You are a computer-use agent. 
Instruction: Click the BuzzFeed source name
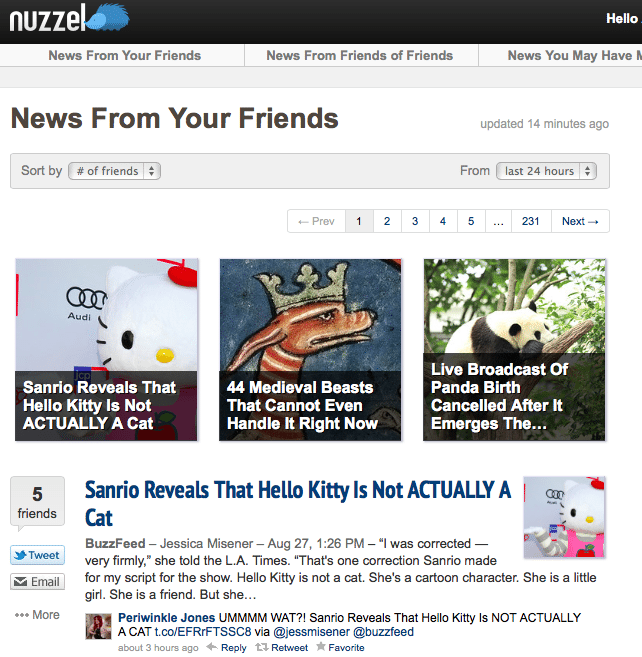coord(115,543)
